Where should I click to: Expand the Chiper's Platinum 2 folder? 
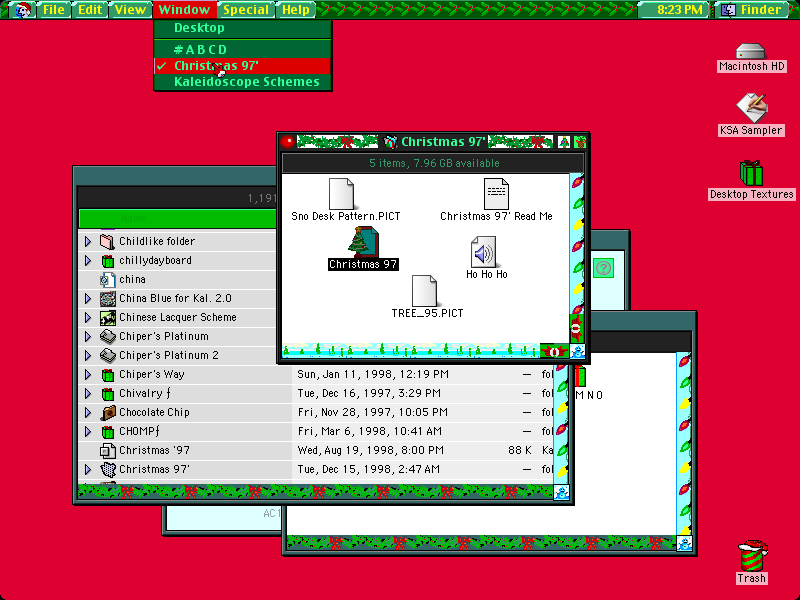88,356
